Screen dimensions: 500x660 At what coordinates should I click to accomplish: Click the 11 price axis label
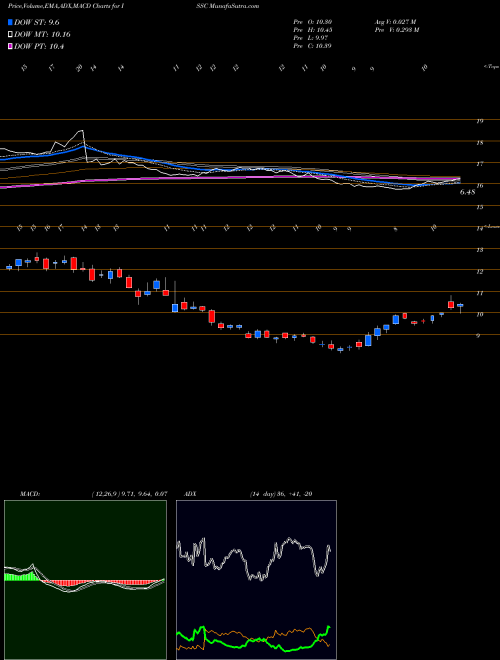coord(479,293)
